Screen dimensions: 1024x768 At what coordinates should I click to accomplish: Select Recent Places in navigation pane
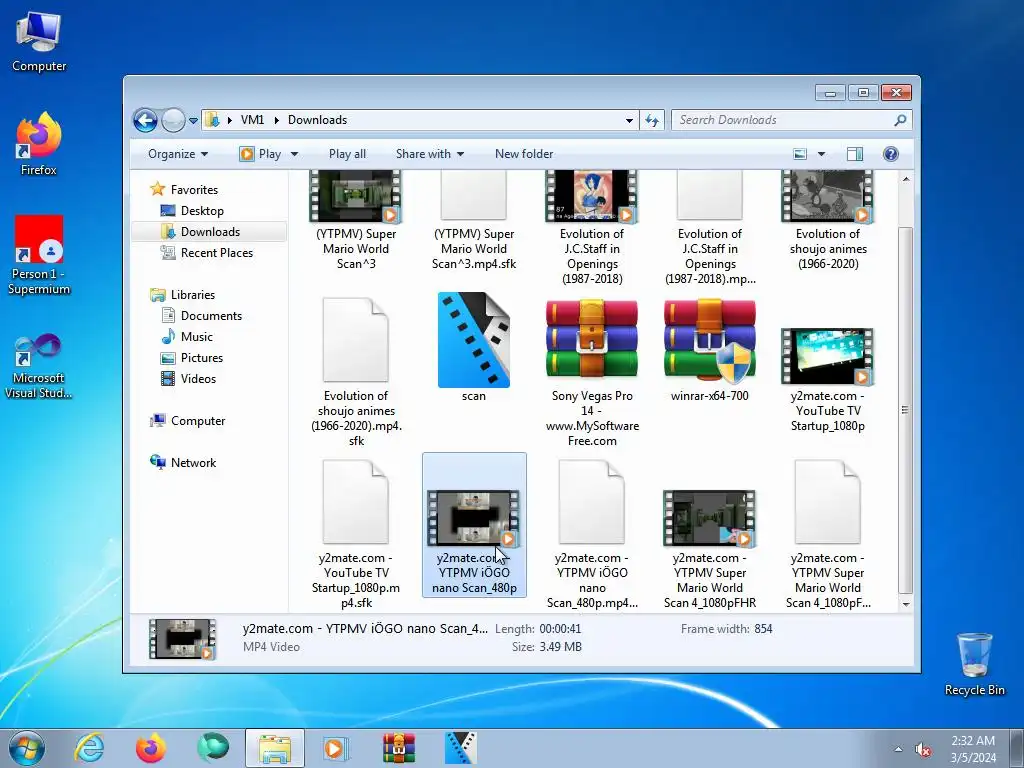pyautogui.click(x=216, y=253)
